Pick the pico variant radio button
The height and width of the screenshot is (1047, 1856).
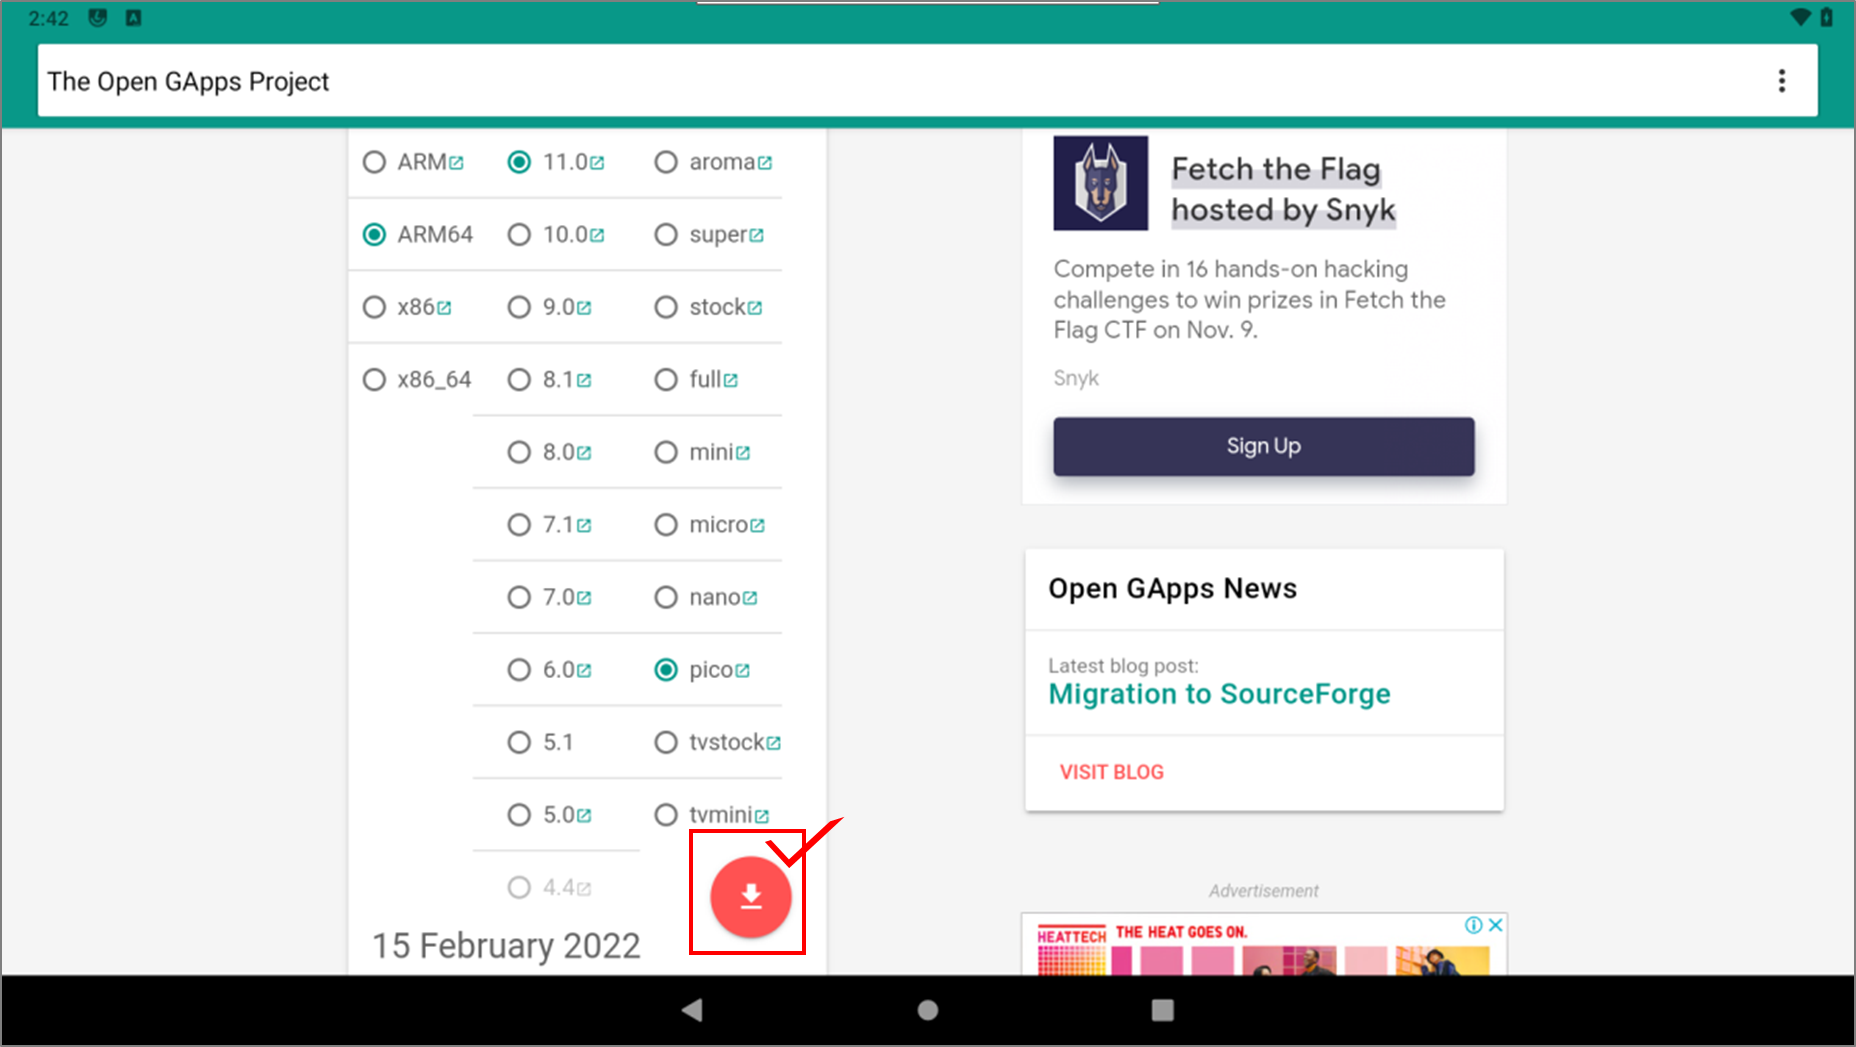point(666,670)
